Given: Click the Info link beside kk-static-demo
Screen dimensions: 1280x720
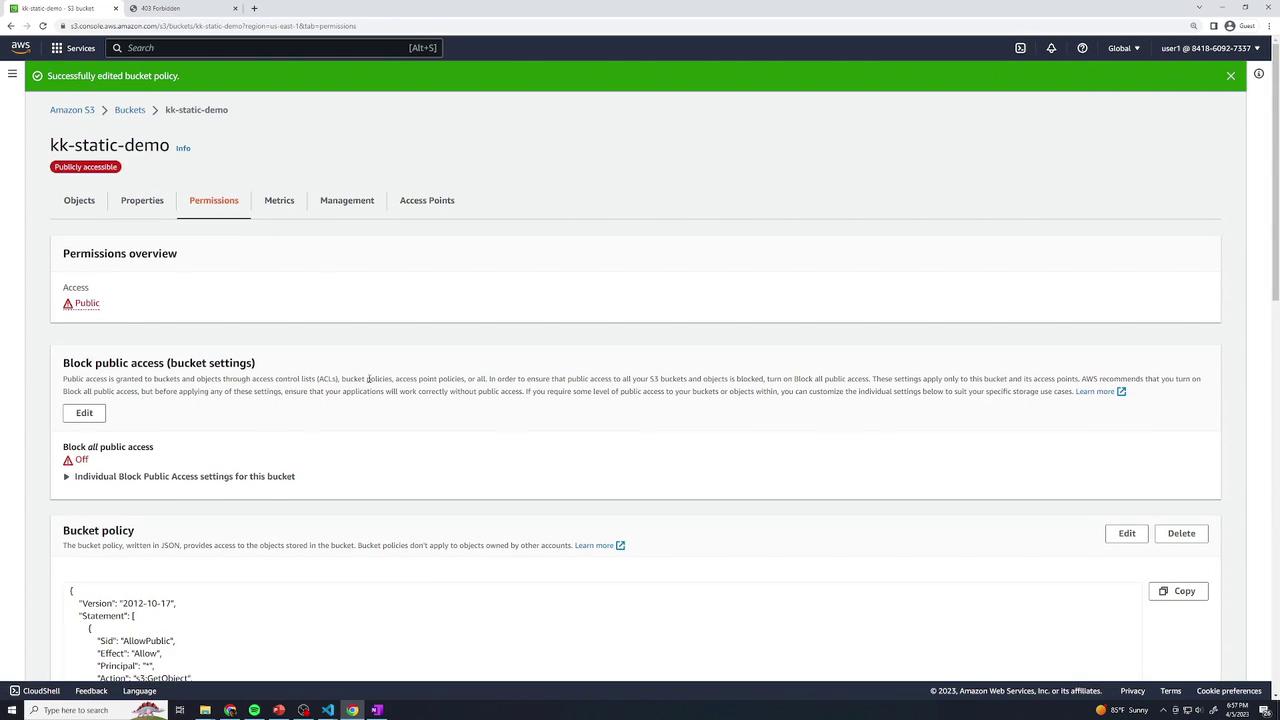Looking at the screenshot, I should (x=183, y=148).
